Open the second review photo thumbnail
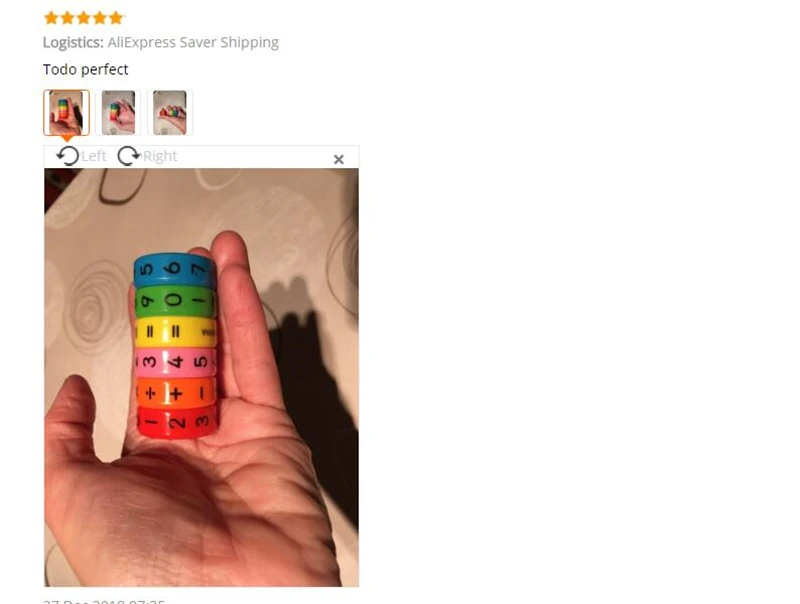The image size is (800, 604). (118, 113)
